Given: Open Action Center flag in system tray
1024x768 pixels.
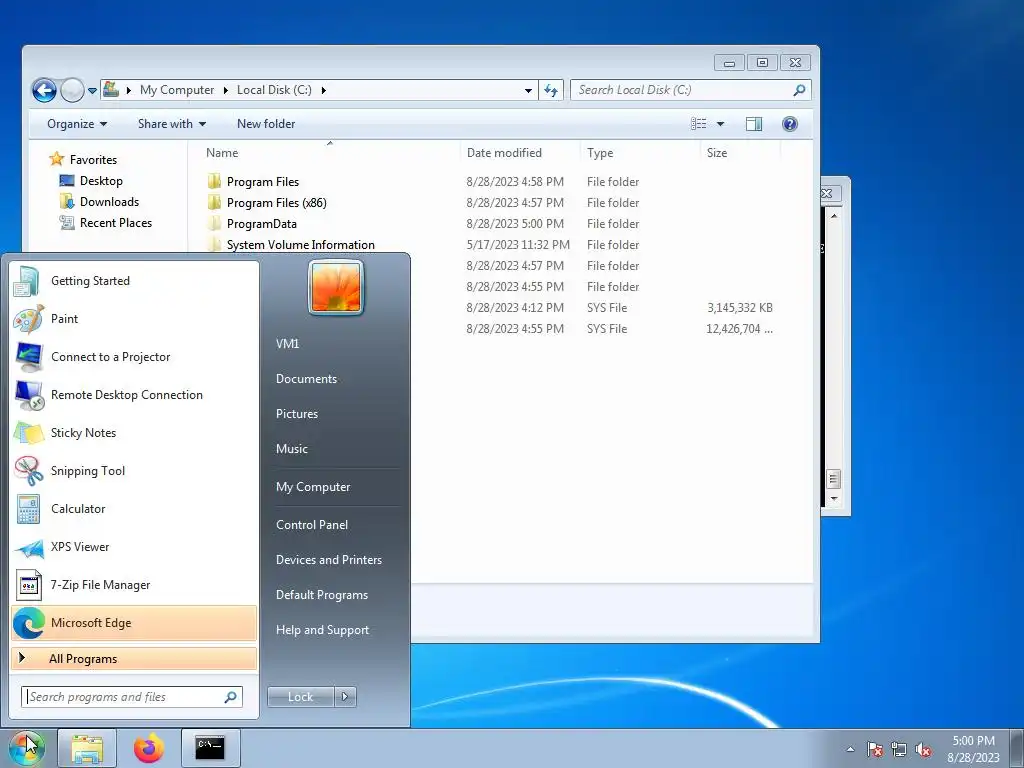Looking at the screenshot, I should tap(875, 749).
